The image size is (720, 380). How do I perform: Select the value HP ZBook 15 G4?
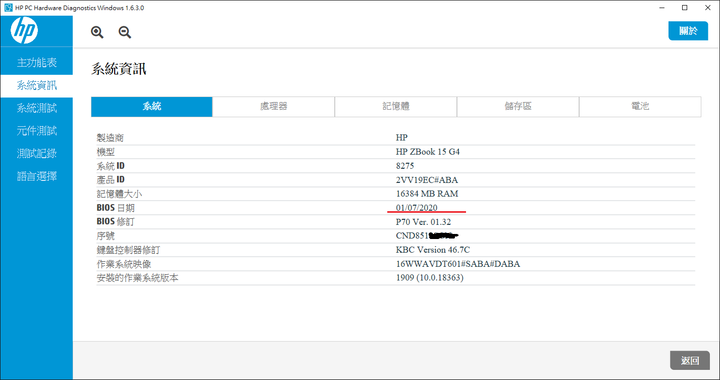coord(428,152)
